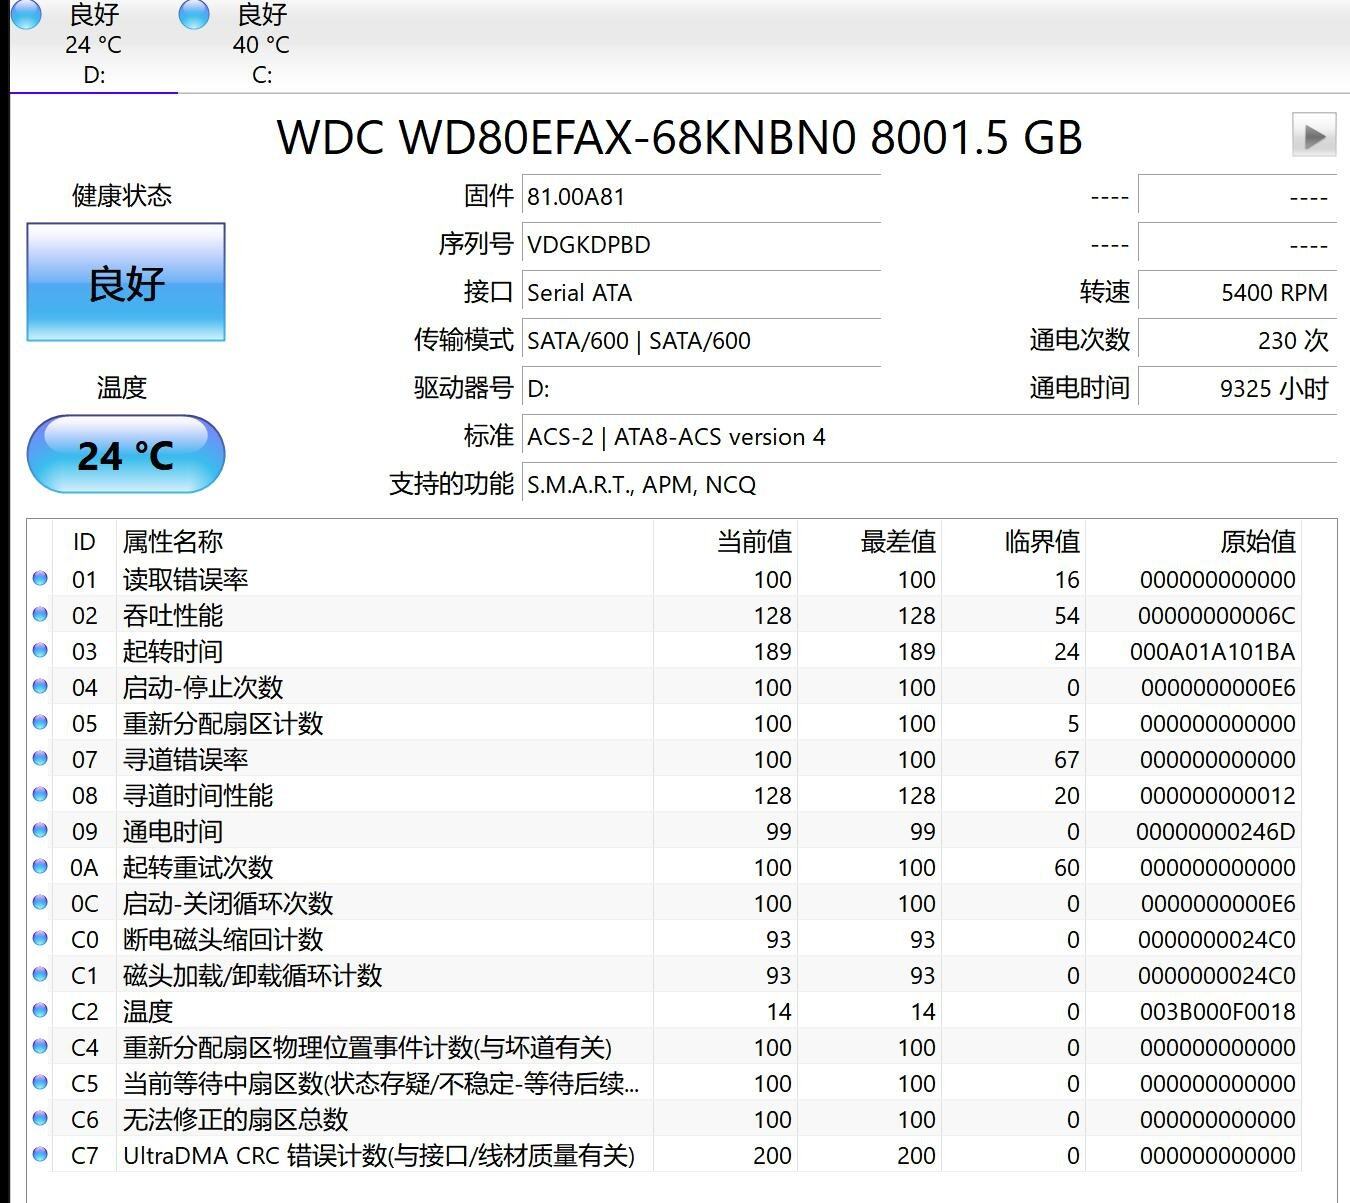This screenshot has height=1203, width=1350.
Task: Click raw value 000A01A101BA of 起转时间
Action: click(1212, 652)
